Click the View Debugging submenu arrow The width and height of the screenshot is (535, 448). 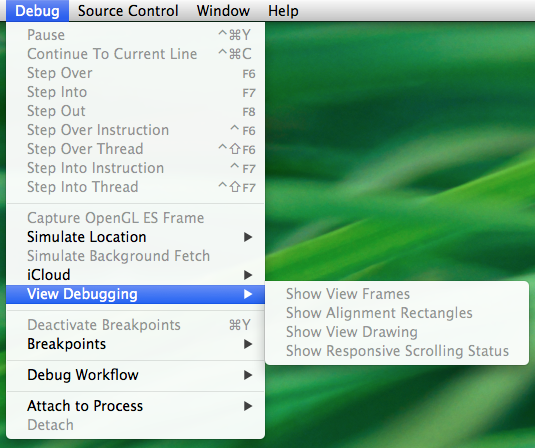coord(248,294)
